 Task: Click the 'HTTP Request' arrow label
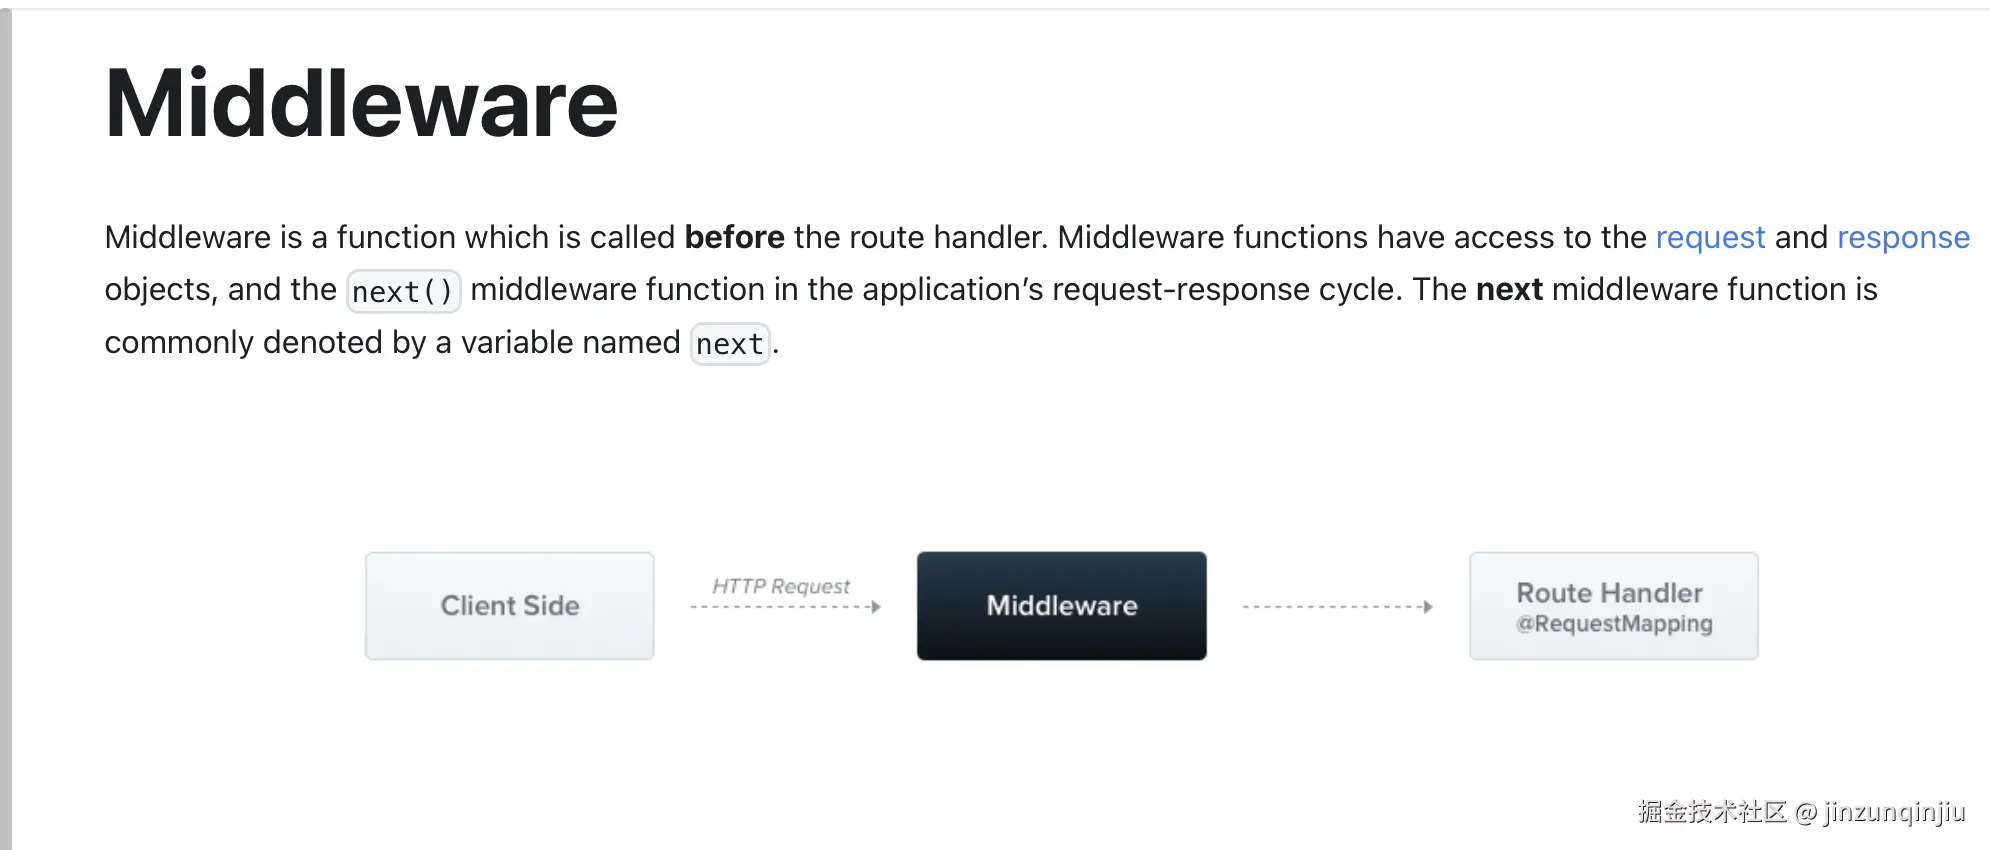781,586
